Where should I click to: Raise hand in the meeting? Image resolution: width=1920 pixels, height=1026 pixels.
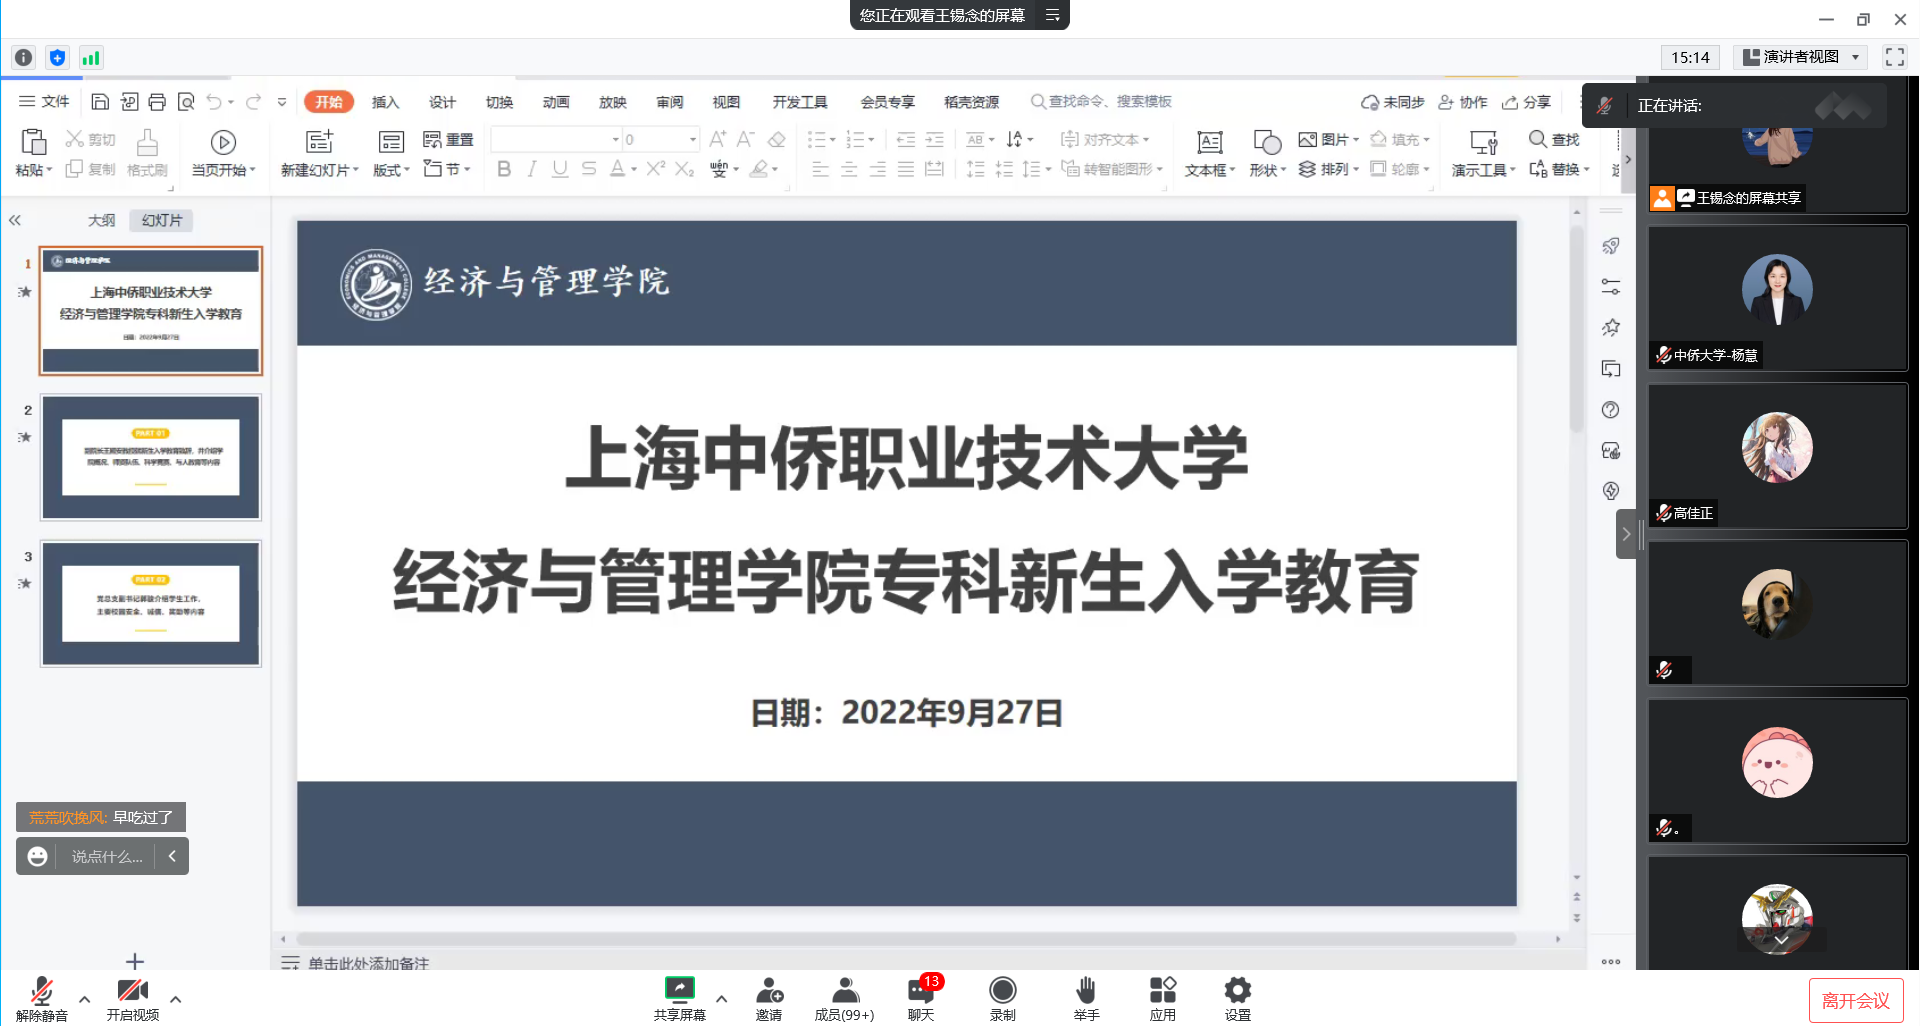(x=1086, y=991)
